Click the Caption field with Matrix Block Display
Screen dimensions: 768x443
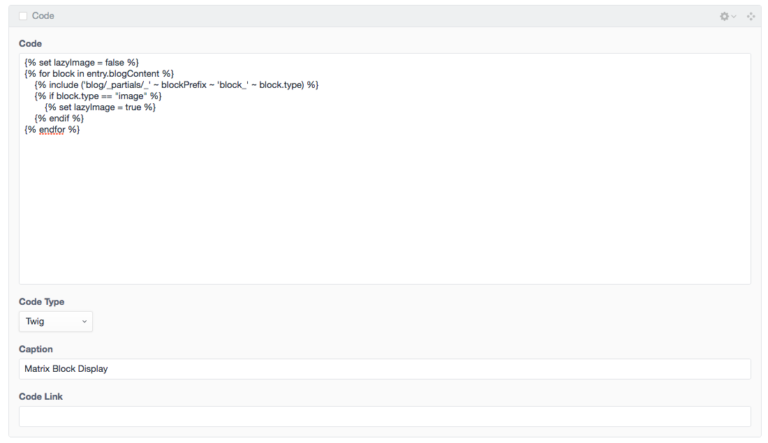pyautogui.click(x=384, y=369)
